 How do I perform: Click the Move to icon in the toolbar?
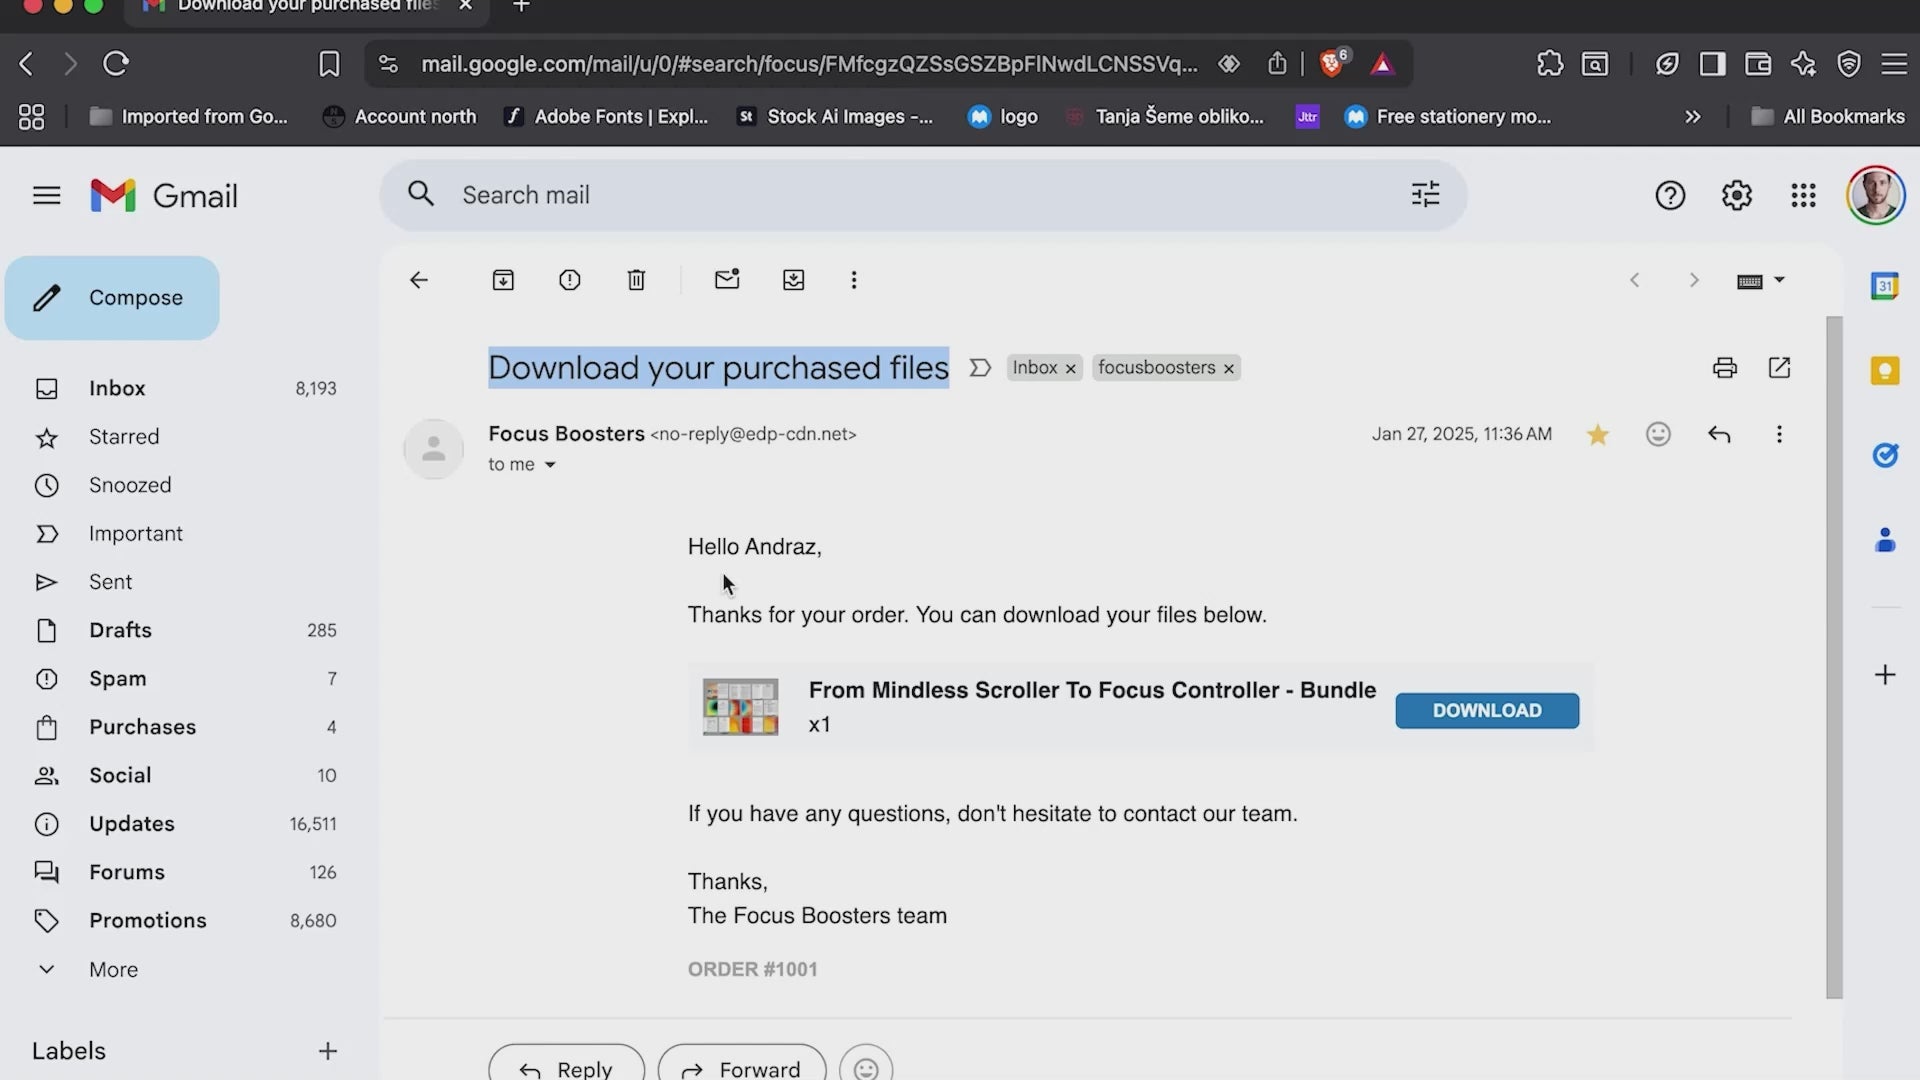(793, 280)
